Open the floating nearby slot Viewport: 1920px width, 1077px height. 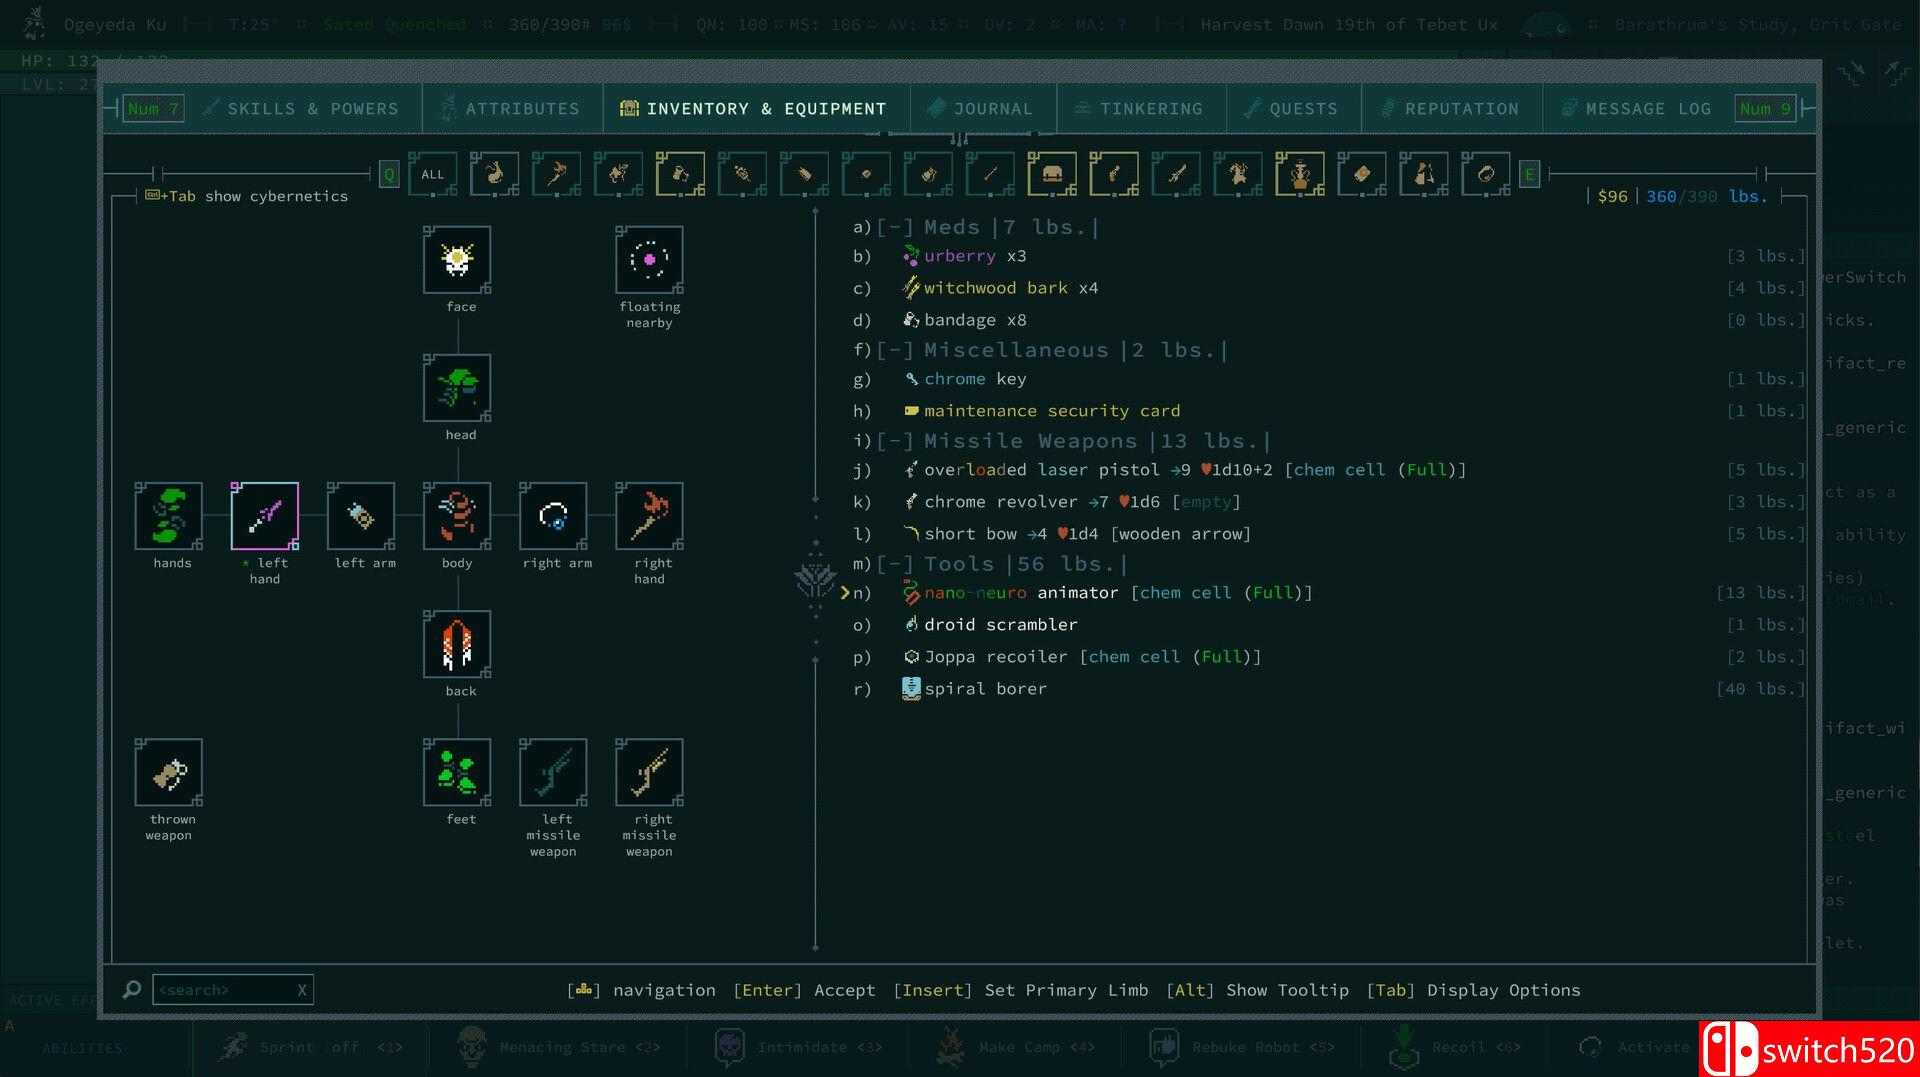tap(649, 261)
